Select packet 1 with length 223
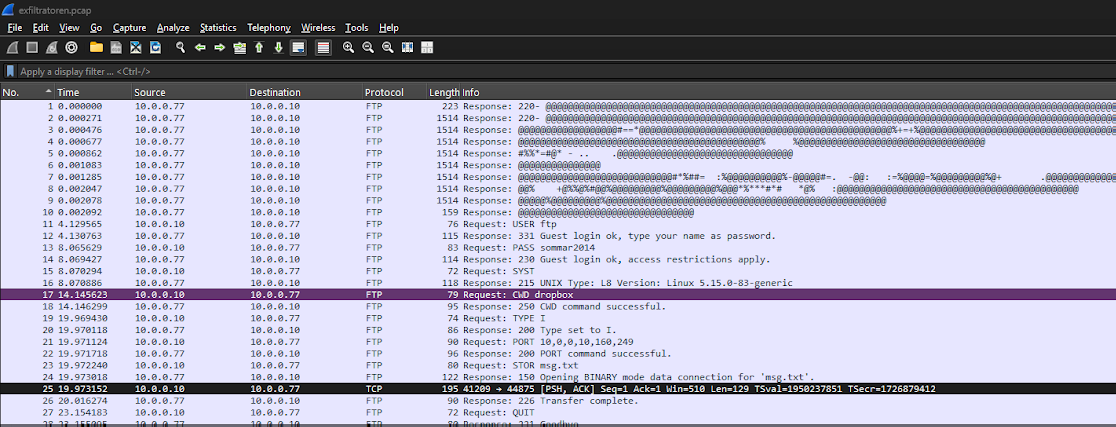The width and height of the screenshot is (1116, 427). (558, 107)
